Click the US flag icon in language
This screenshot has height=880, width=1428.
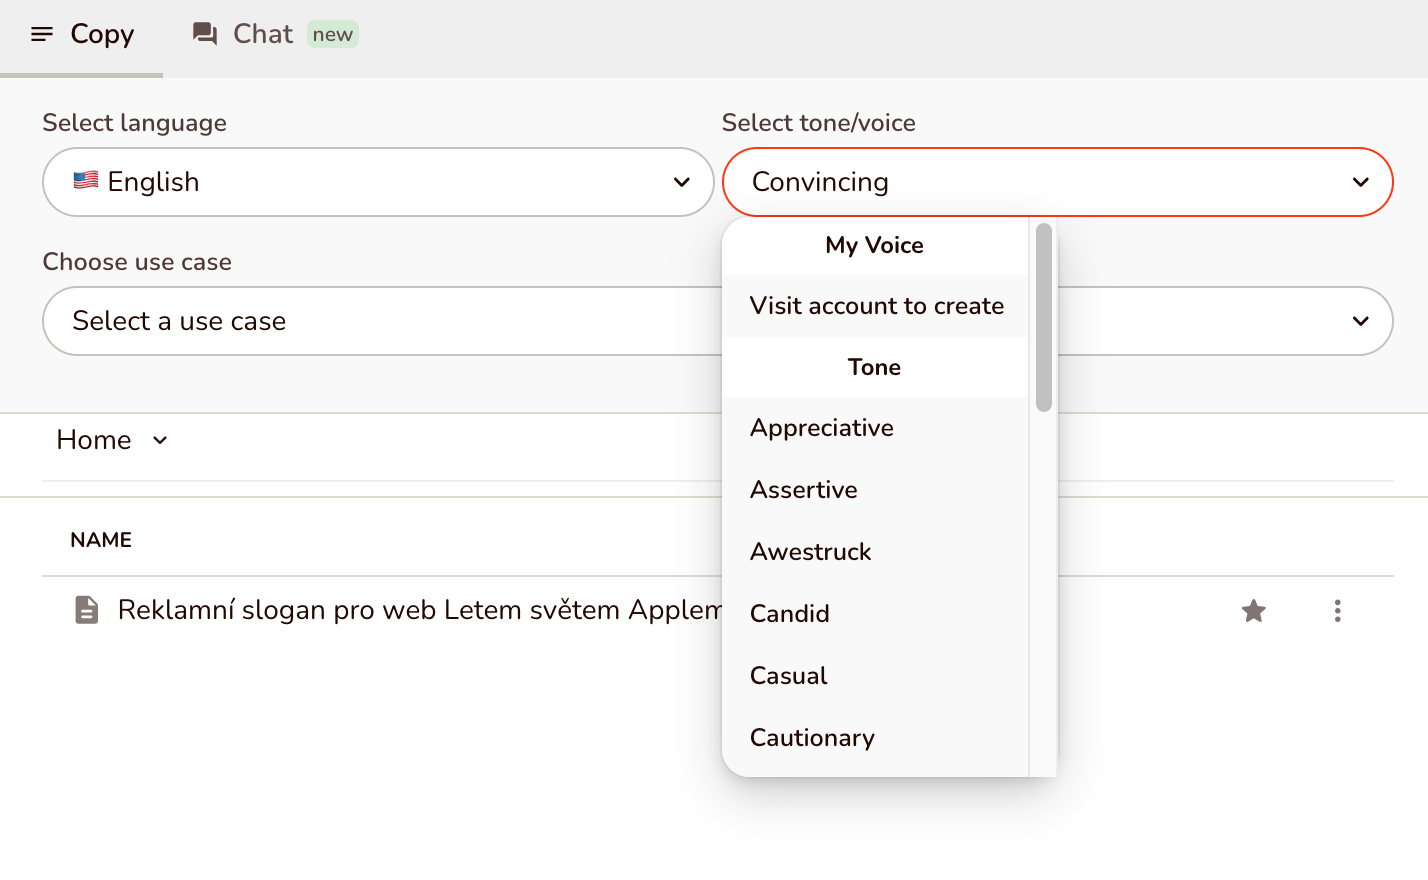coord(86,181)
